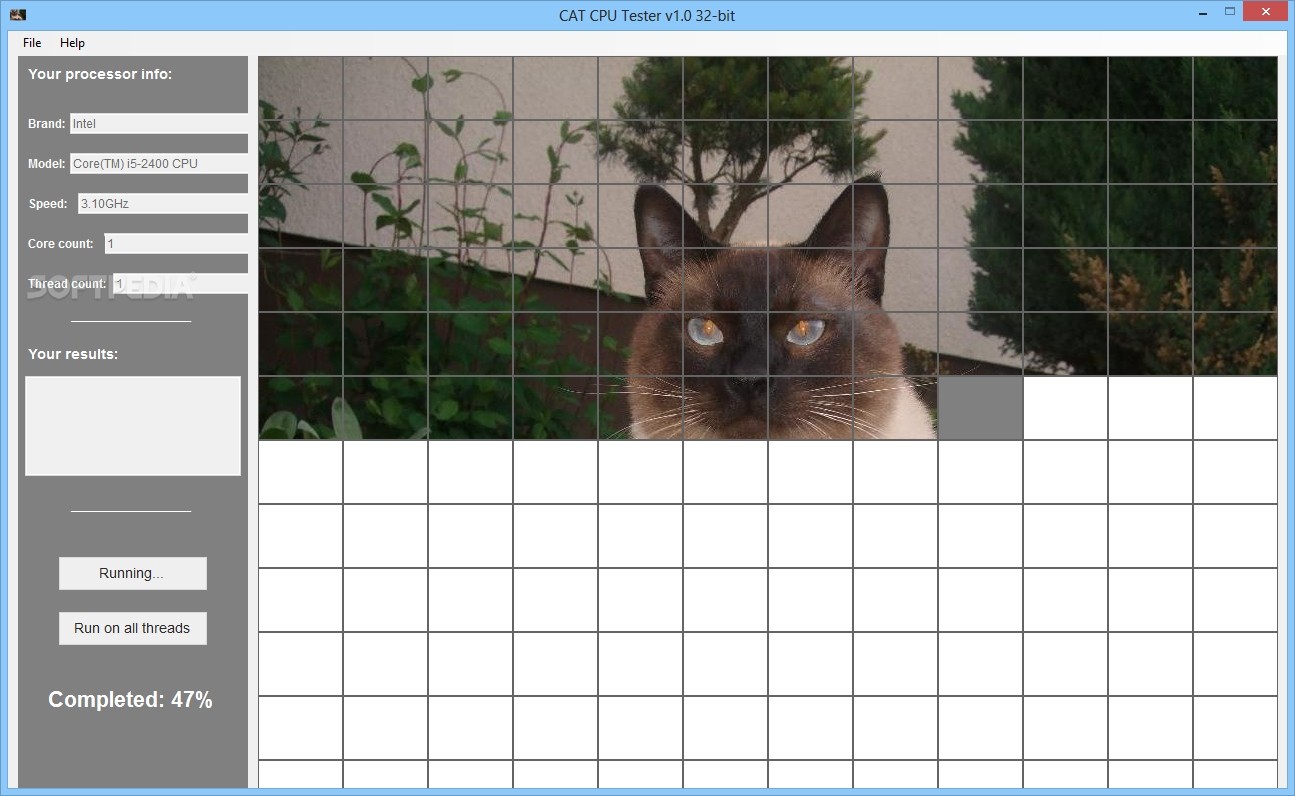Maximize the CAT CPU Tester window
This screenshot has height=796, width=1295.
point(1231,13)
